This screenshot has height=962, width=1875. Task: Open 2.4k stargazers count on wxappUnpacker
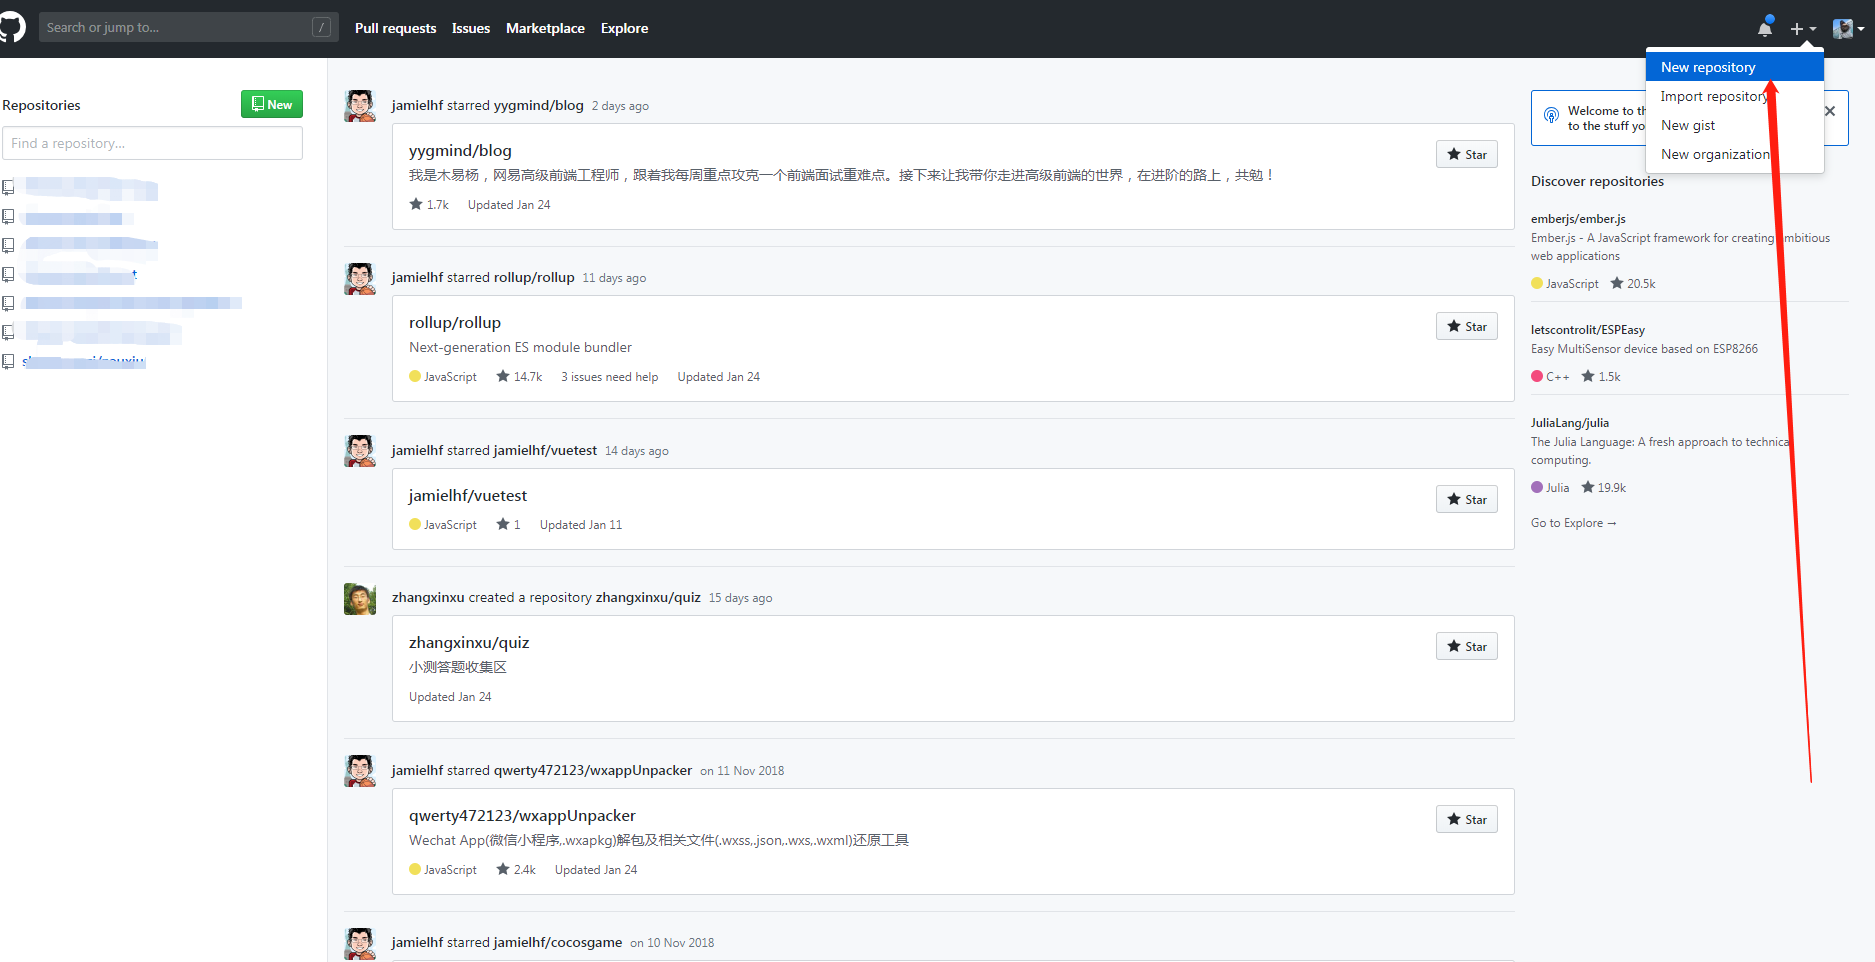[516, 869]
